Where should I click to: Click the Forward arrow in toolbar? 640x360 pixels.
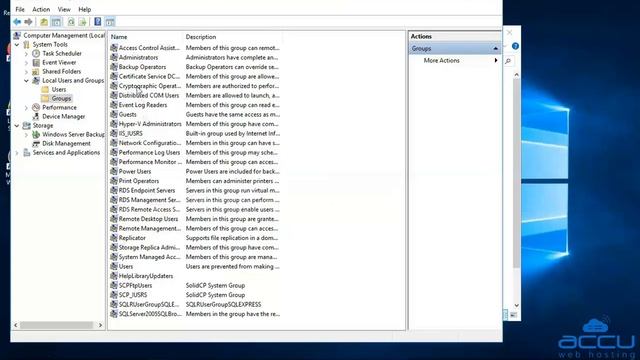pos(28,22)
